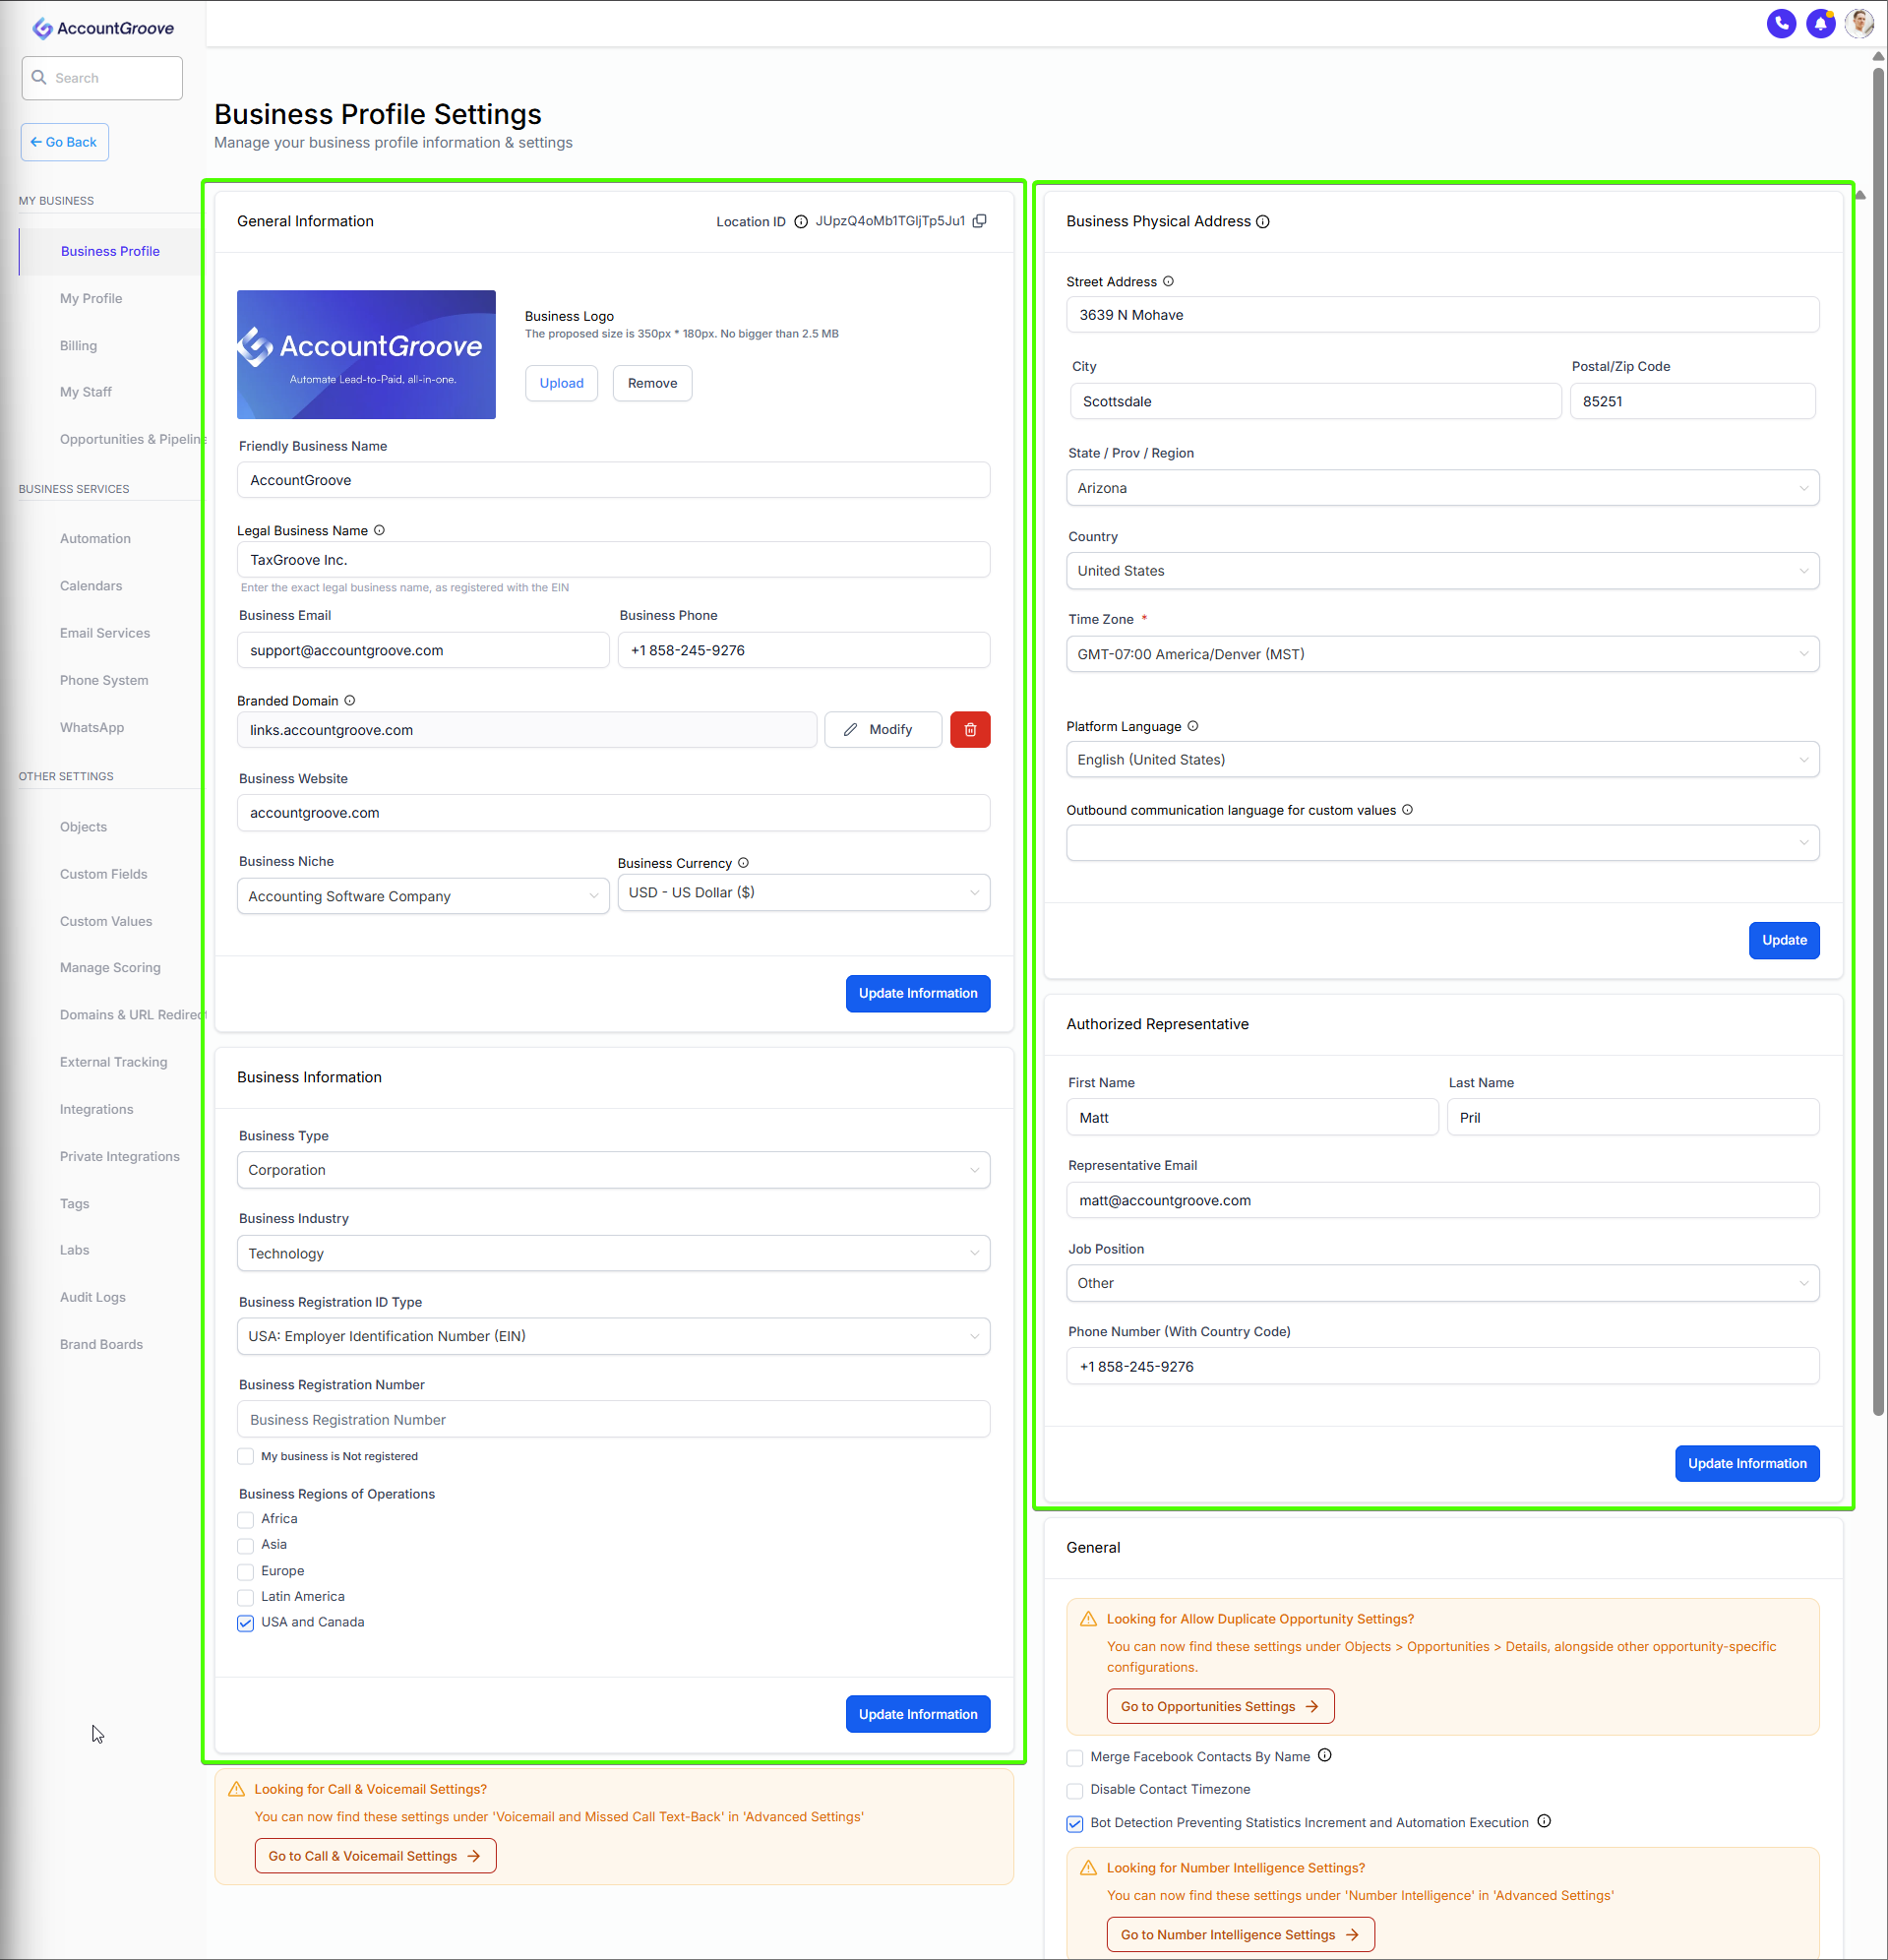Screen dimensions: 1888x1960
Task: Click Update Information in Business Information card
Action: 918,1715
